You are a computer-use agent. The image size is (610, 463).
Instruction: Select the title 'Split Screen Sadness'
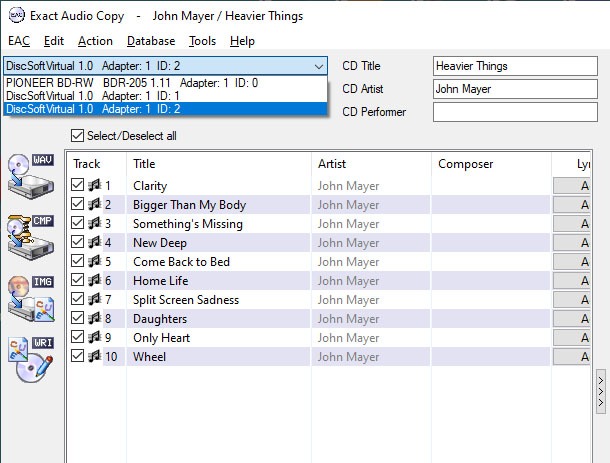(186, 300)
